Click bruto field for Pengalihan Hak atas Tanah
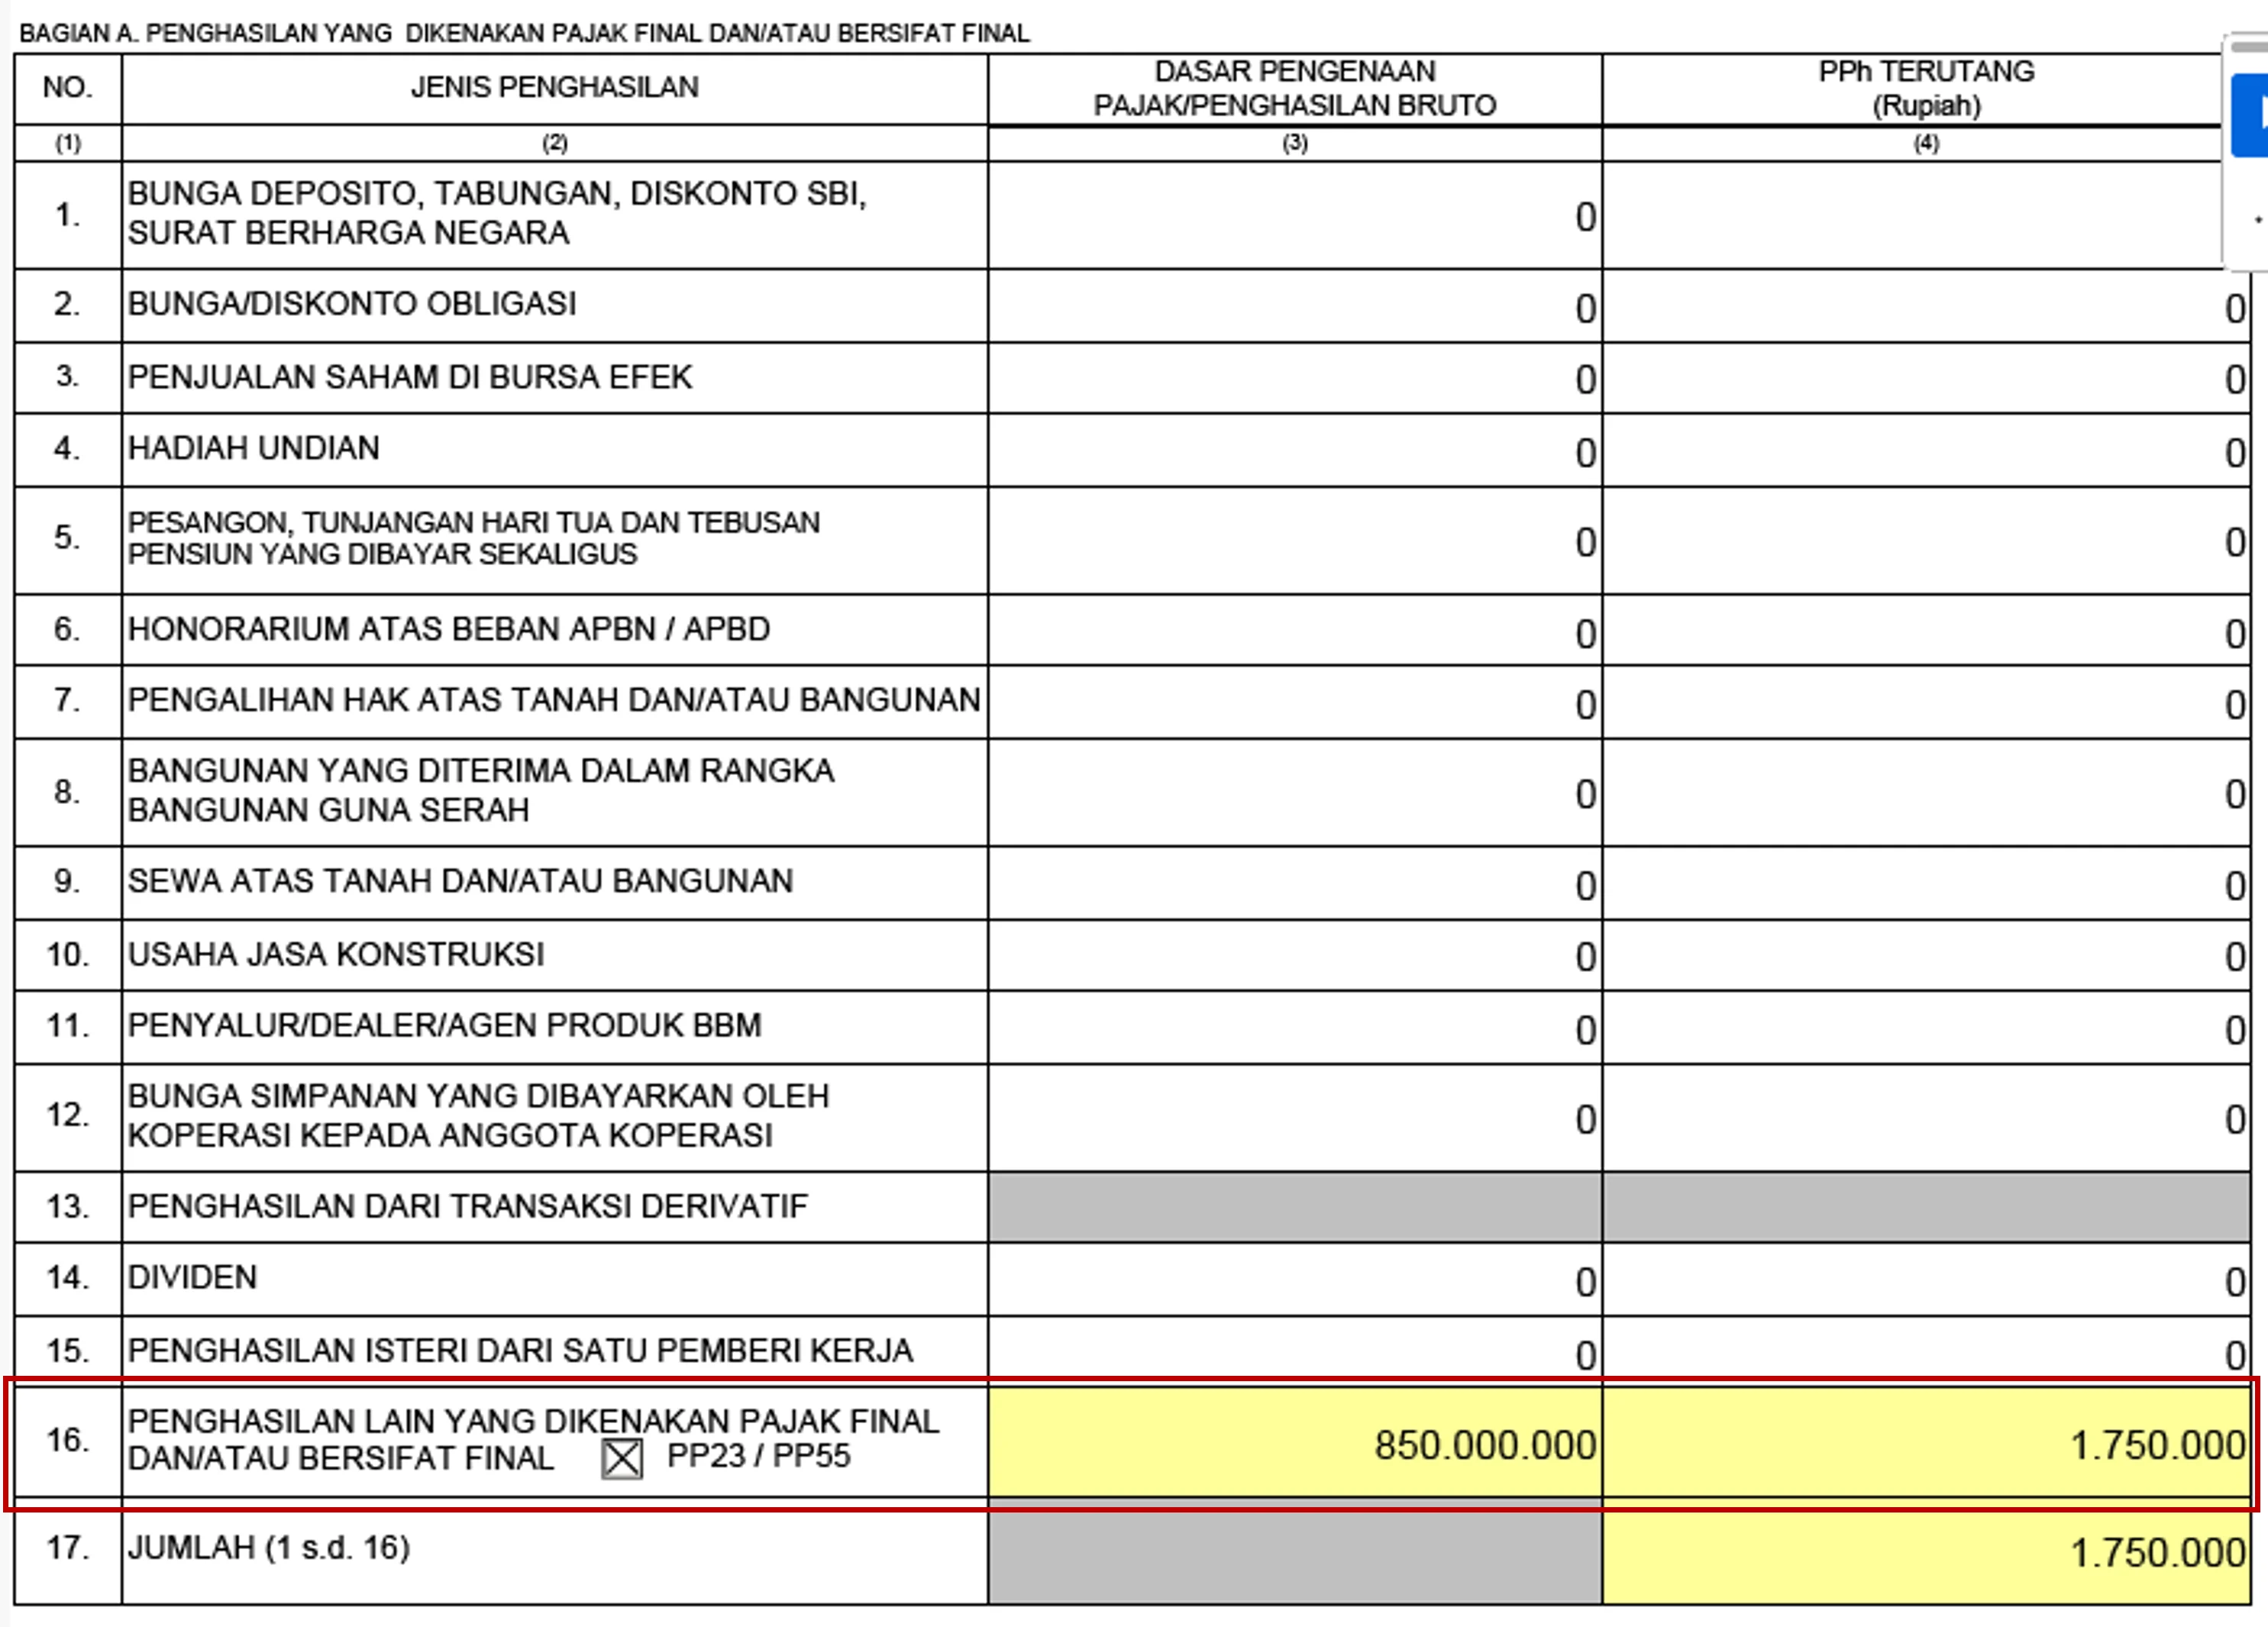The height and width of the screenshot is (1627, 2268). (x=1295, y=703)
